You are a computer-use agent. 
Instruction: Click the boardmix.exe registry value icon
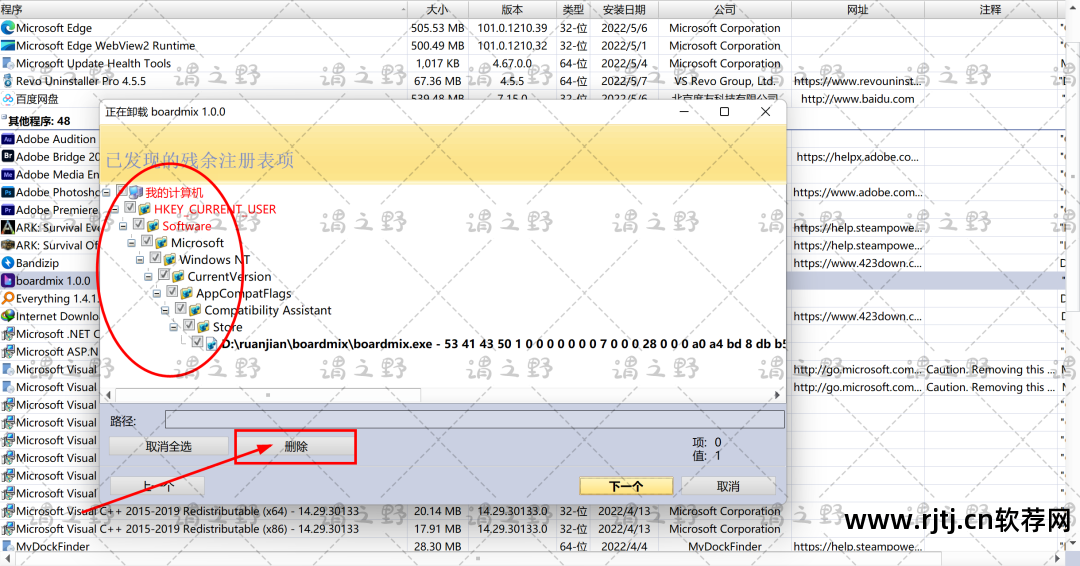(212, 344)
